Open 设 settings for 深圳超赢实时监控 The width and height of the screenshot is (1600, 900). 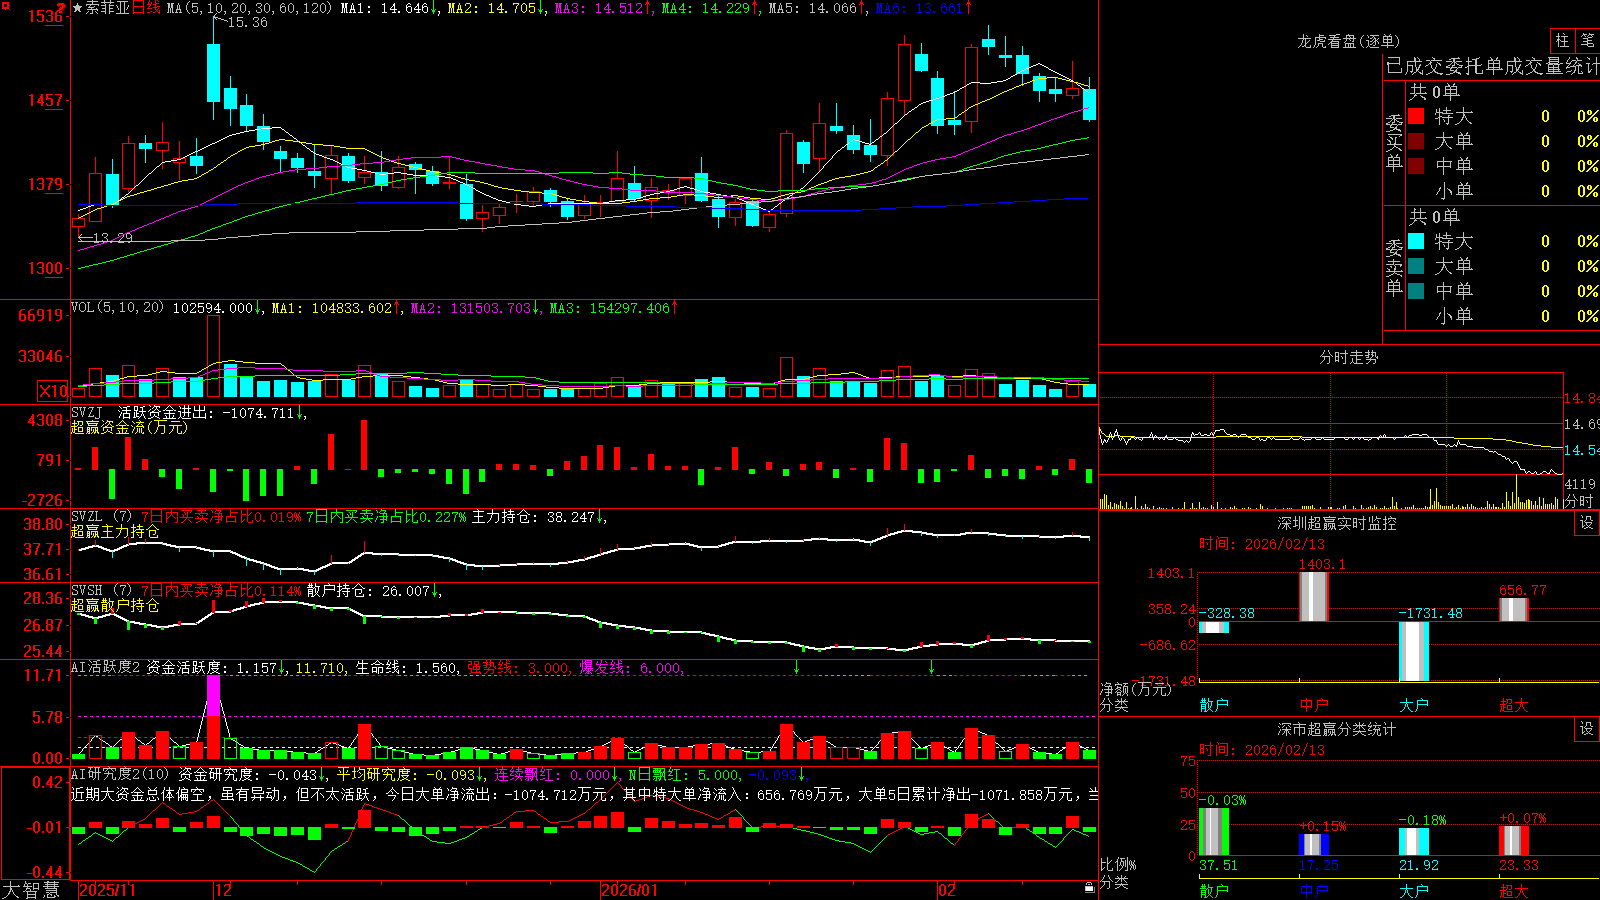(x=1587, y=523)
